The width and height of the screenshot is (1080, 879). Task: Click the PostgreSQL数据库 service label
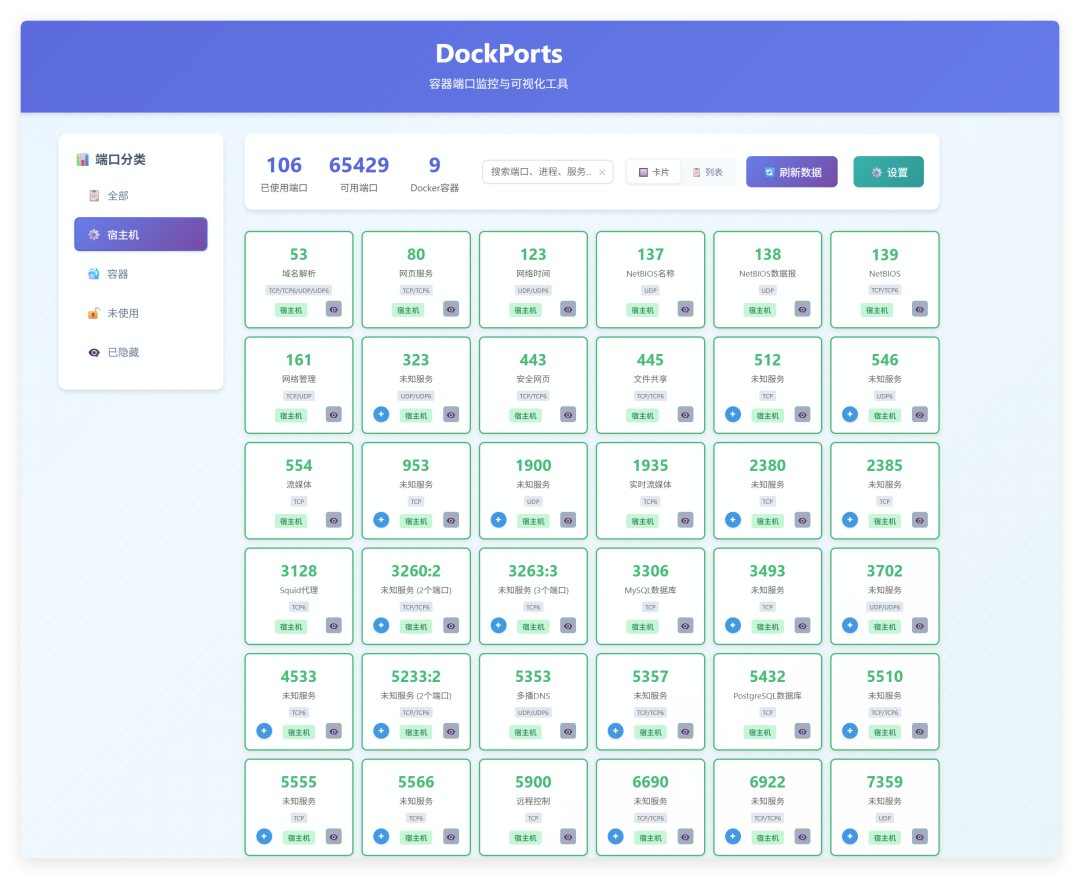coord(767,696)
